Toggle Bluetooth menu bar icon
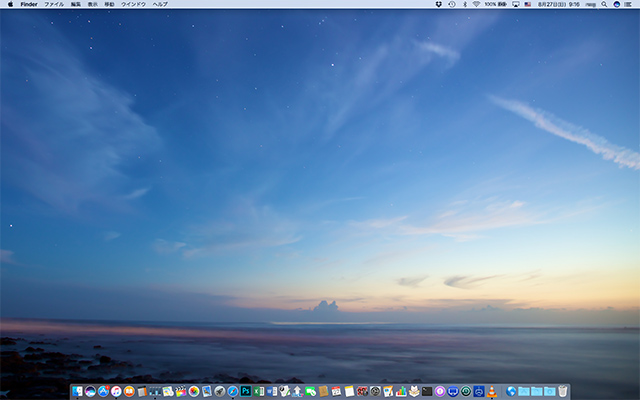 click(x=464, y=4)
